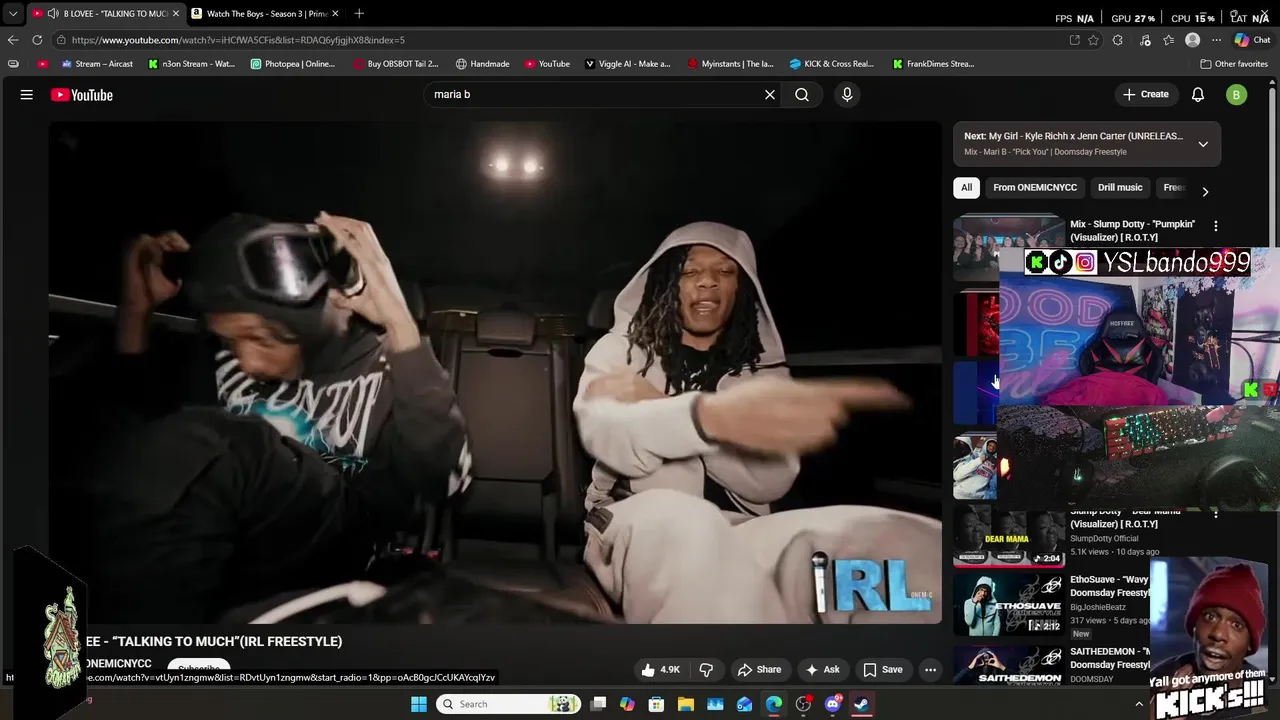This screenshot has height=720, width=1280.
Task: Open Task View in the taskbar
Action: [x=598, y=704]
